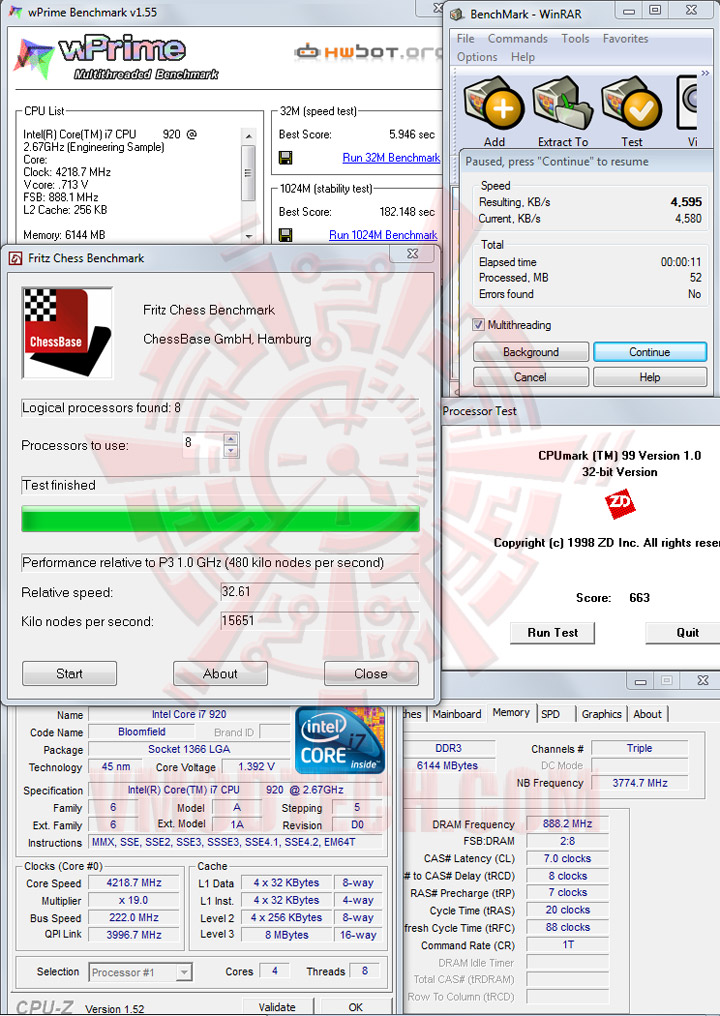Click the Code Name value Bloomfield

click(142, 732)
